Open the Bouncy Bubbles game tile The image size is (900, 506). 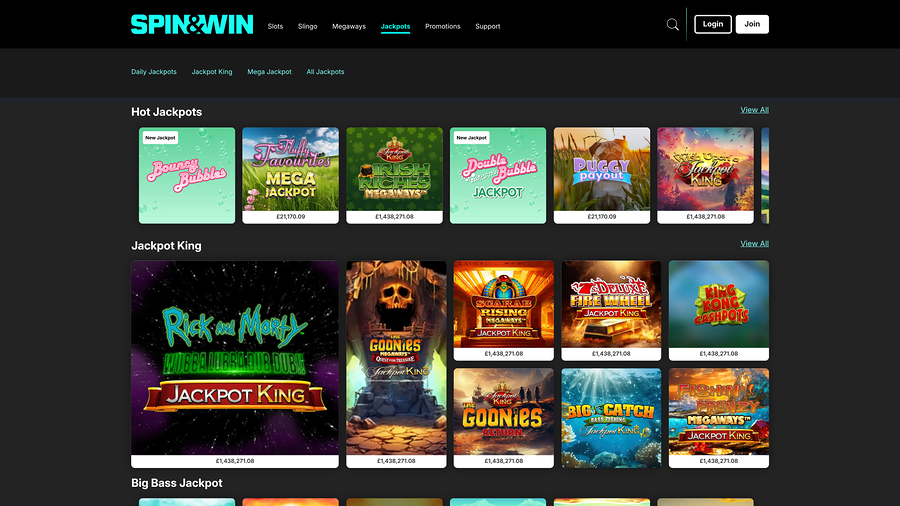pos(187,176)
